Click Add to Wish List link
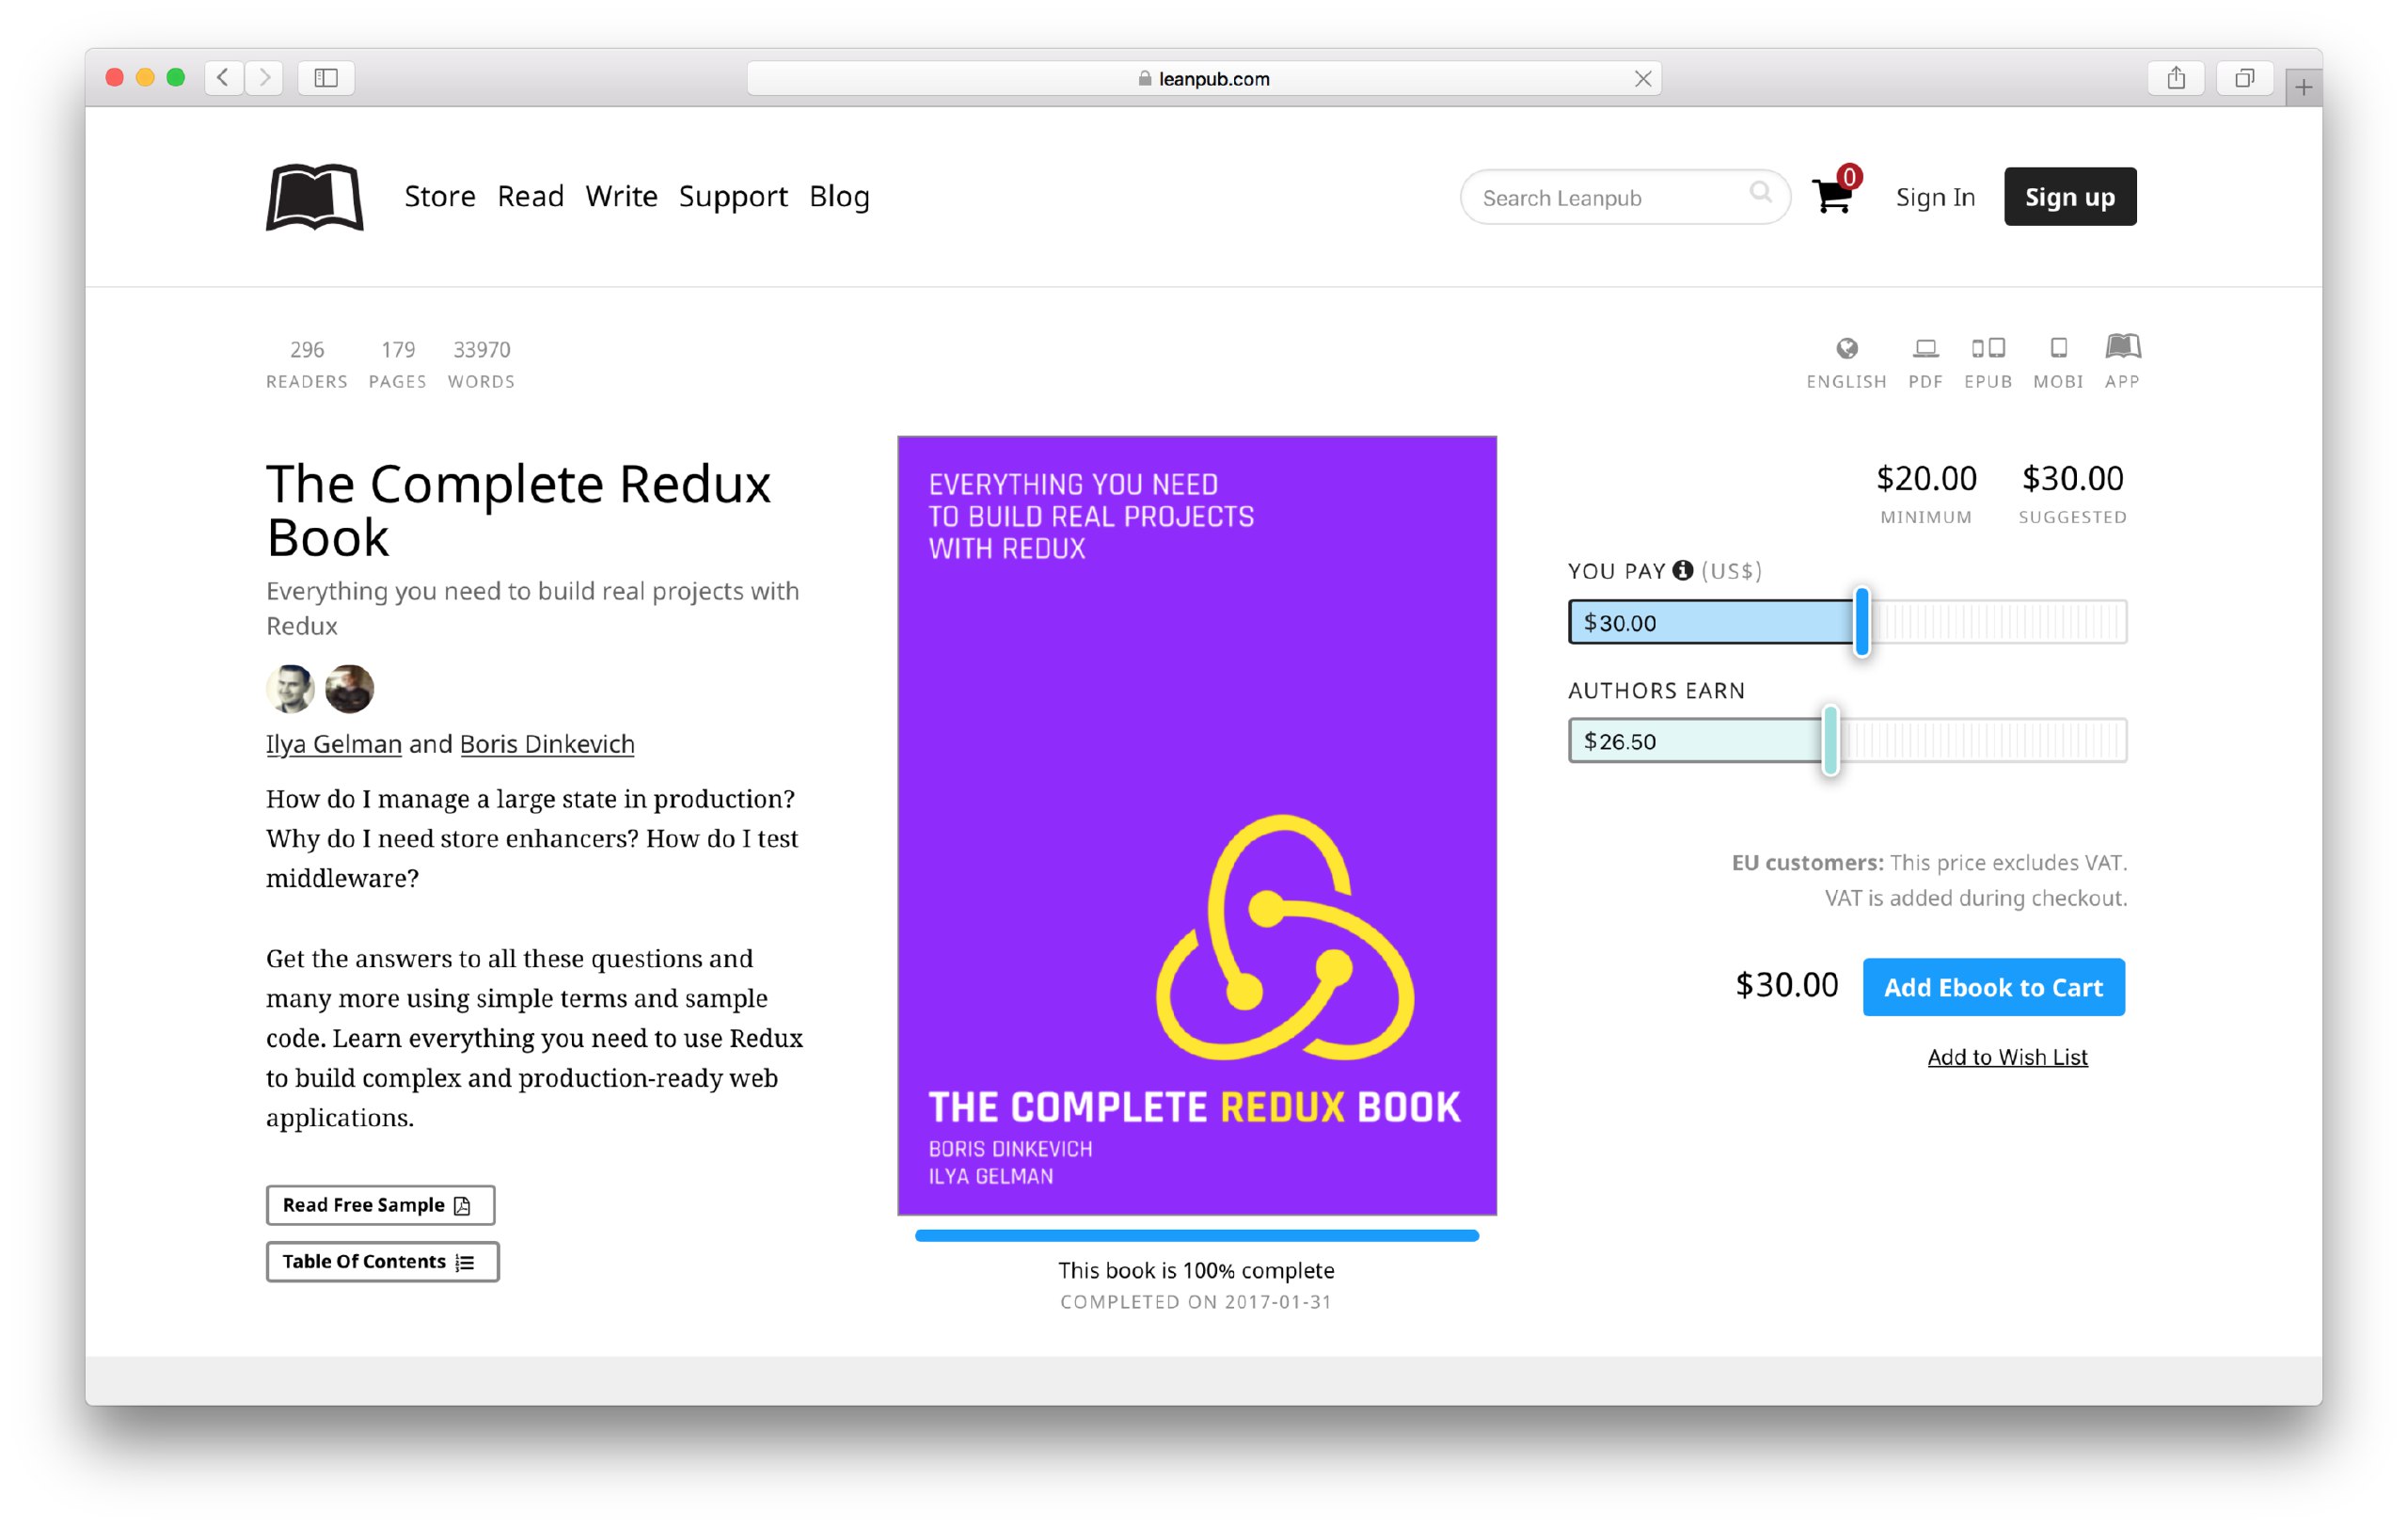 point(2007,1056)
